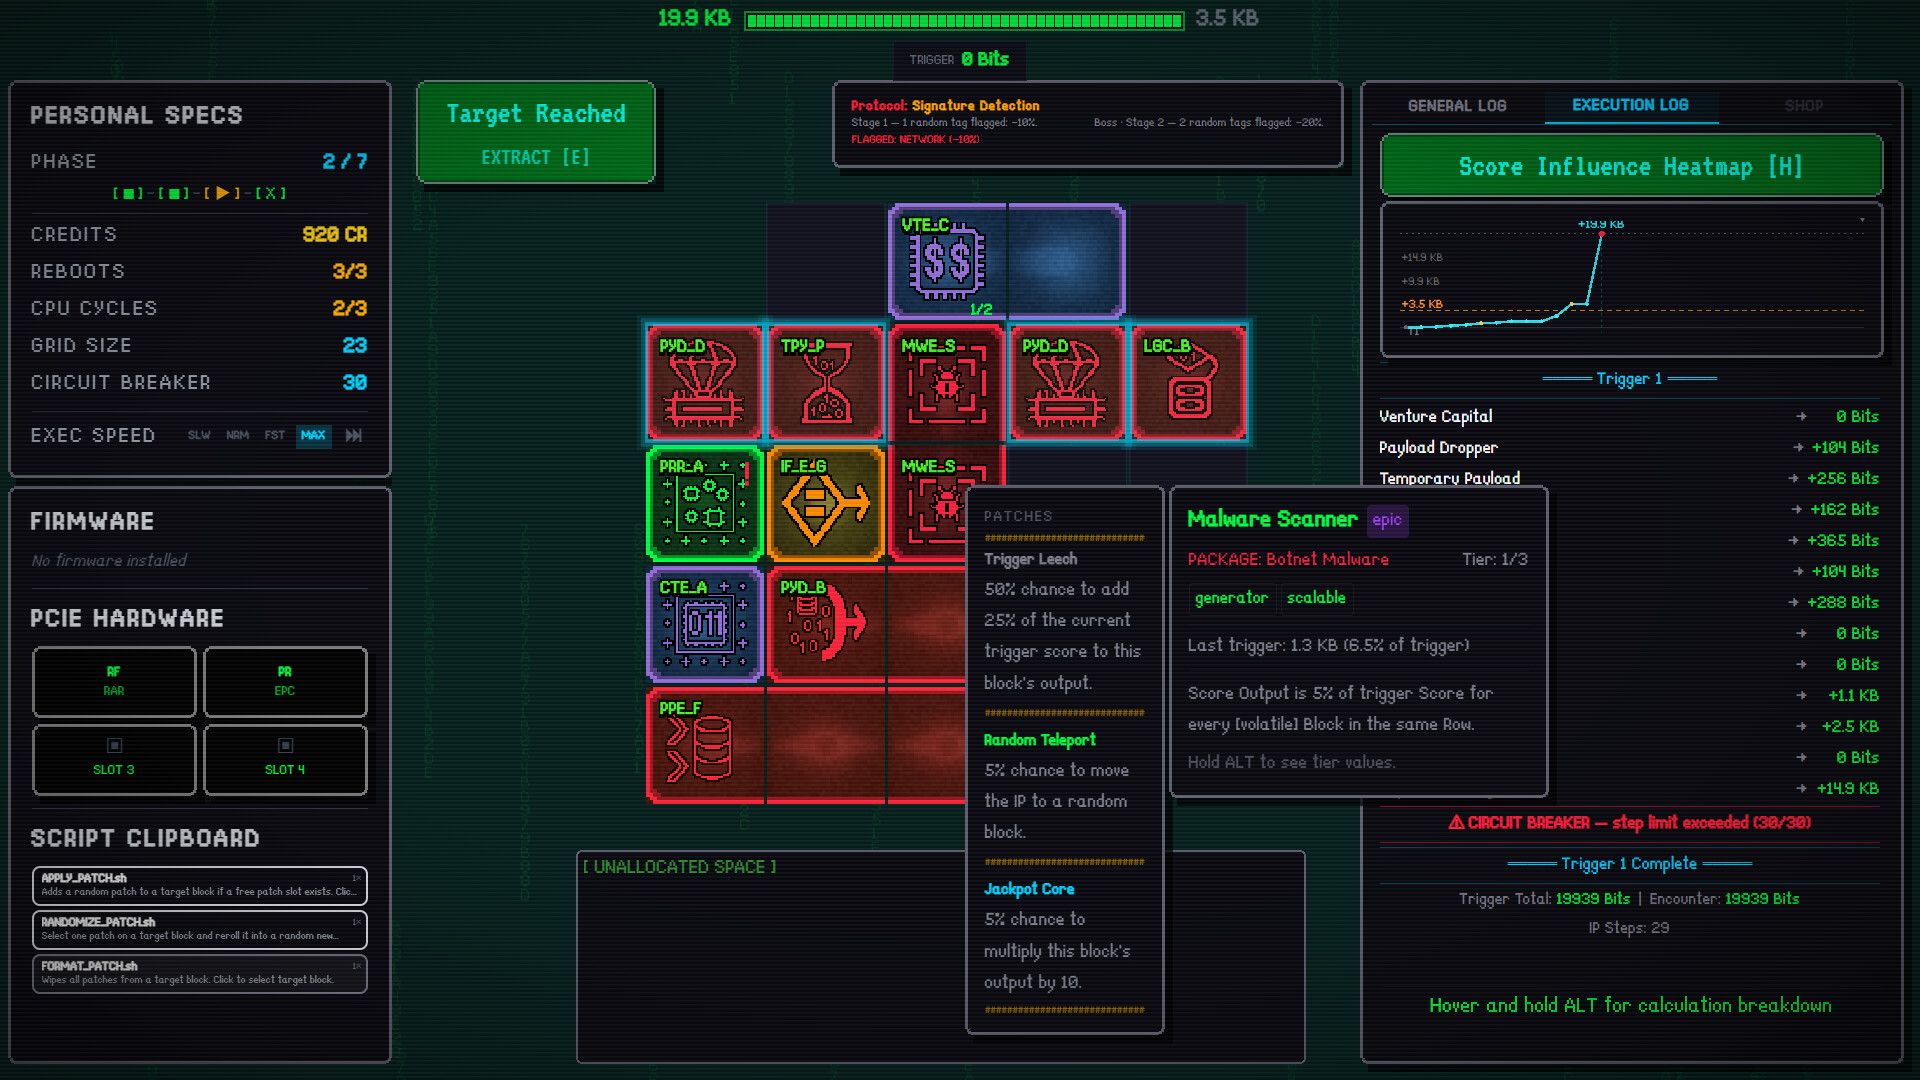Click the Venture Capital log row

point(1629,416)
